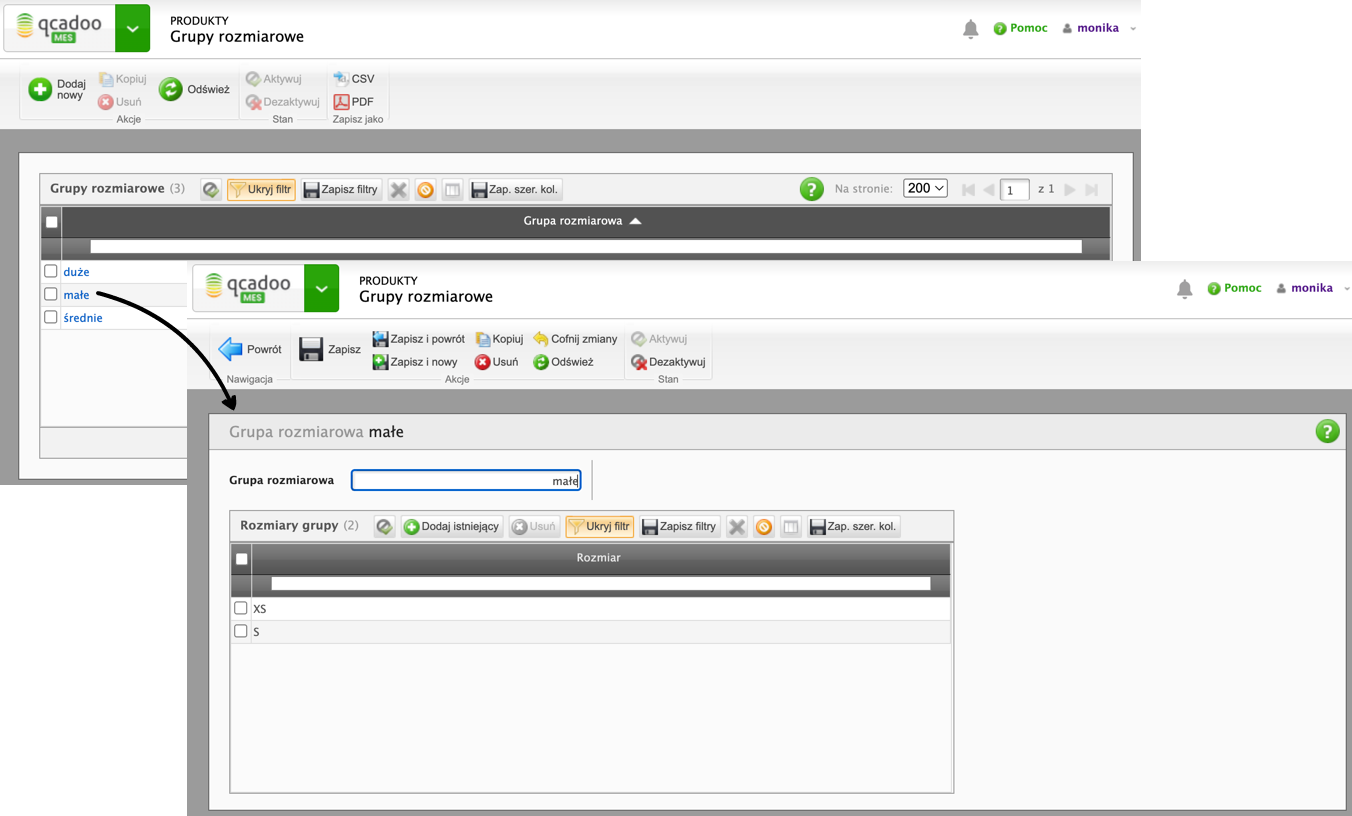Sort by Grupa rozmiarowa column header

(x=573, y=221)
